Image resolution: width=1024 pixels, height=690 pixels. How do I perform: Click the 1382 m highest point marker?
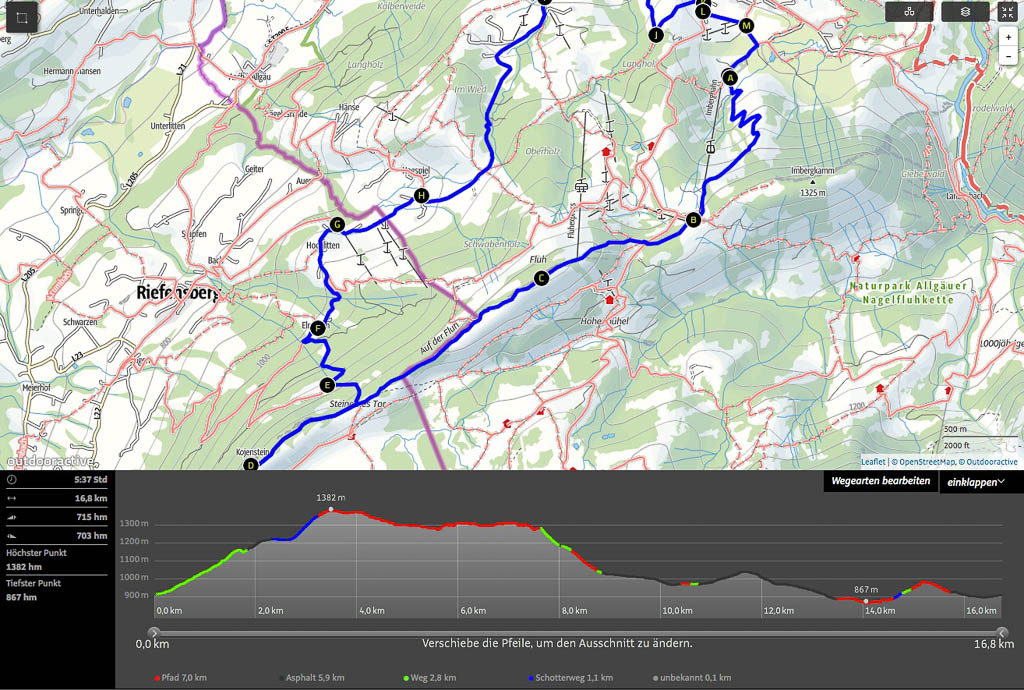tap(331, 510)
